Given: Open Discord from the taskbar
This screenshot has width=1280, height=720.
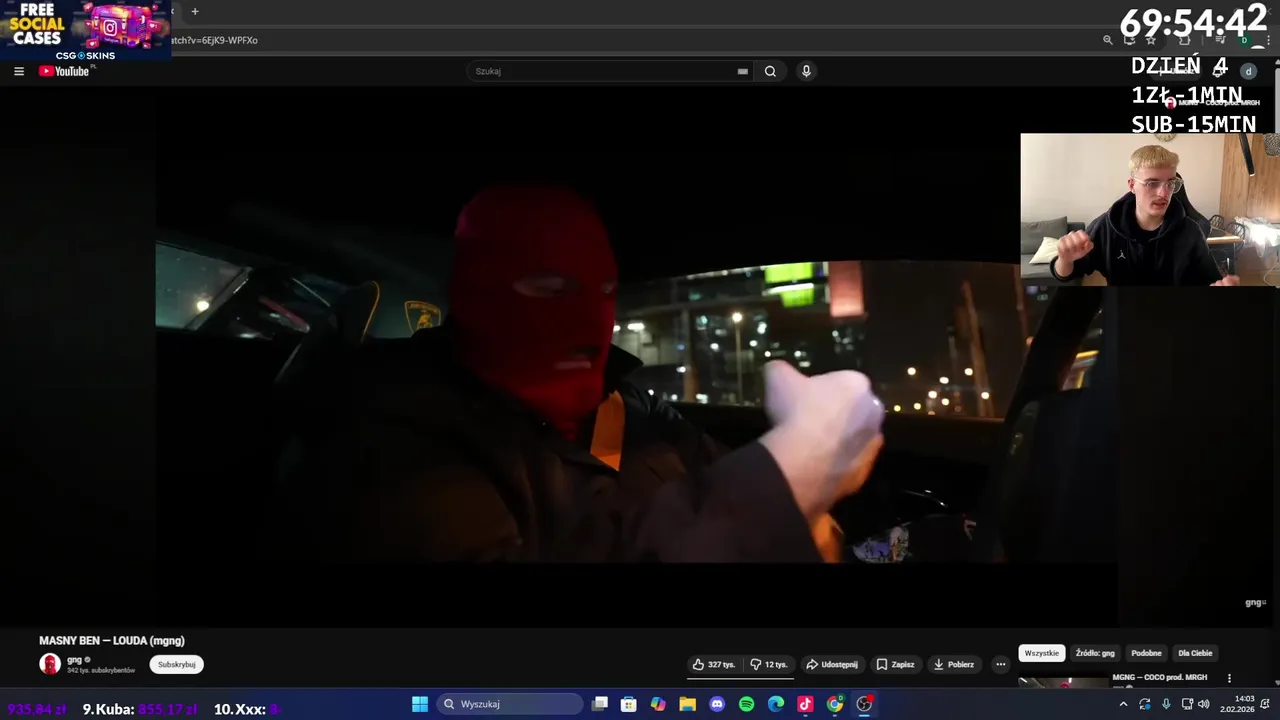Looking at the screenshot, I should tap(717, 704).
